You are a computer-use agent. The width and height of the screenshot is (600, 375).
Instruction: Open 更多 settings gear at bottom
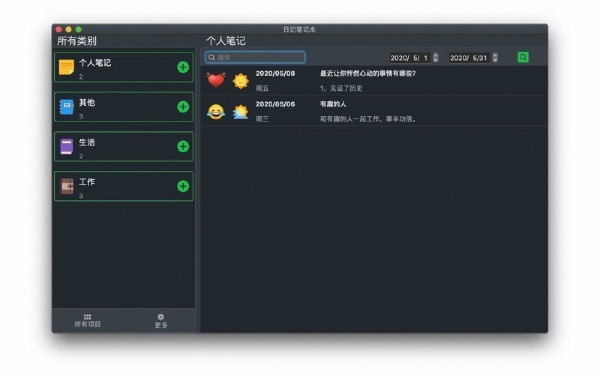tap(161, 321)
